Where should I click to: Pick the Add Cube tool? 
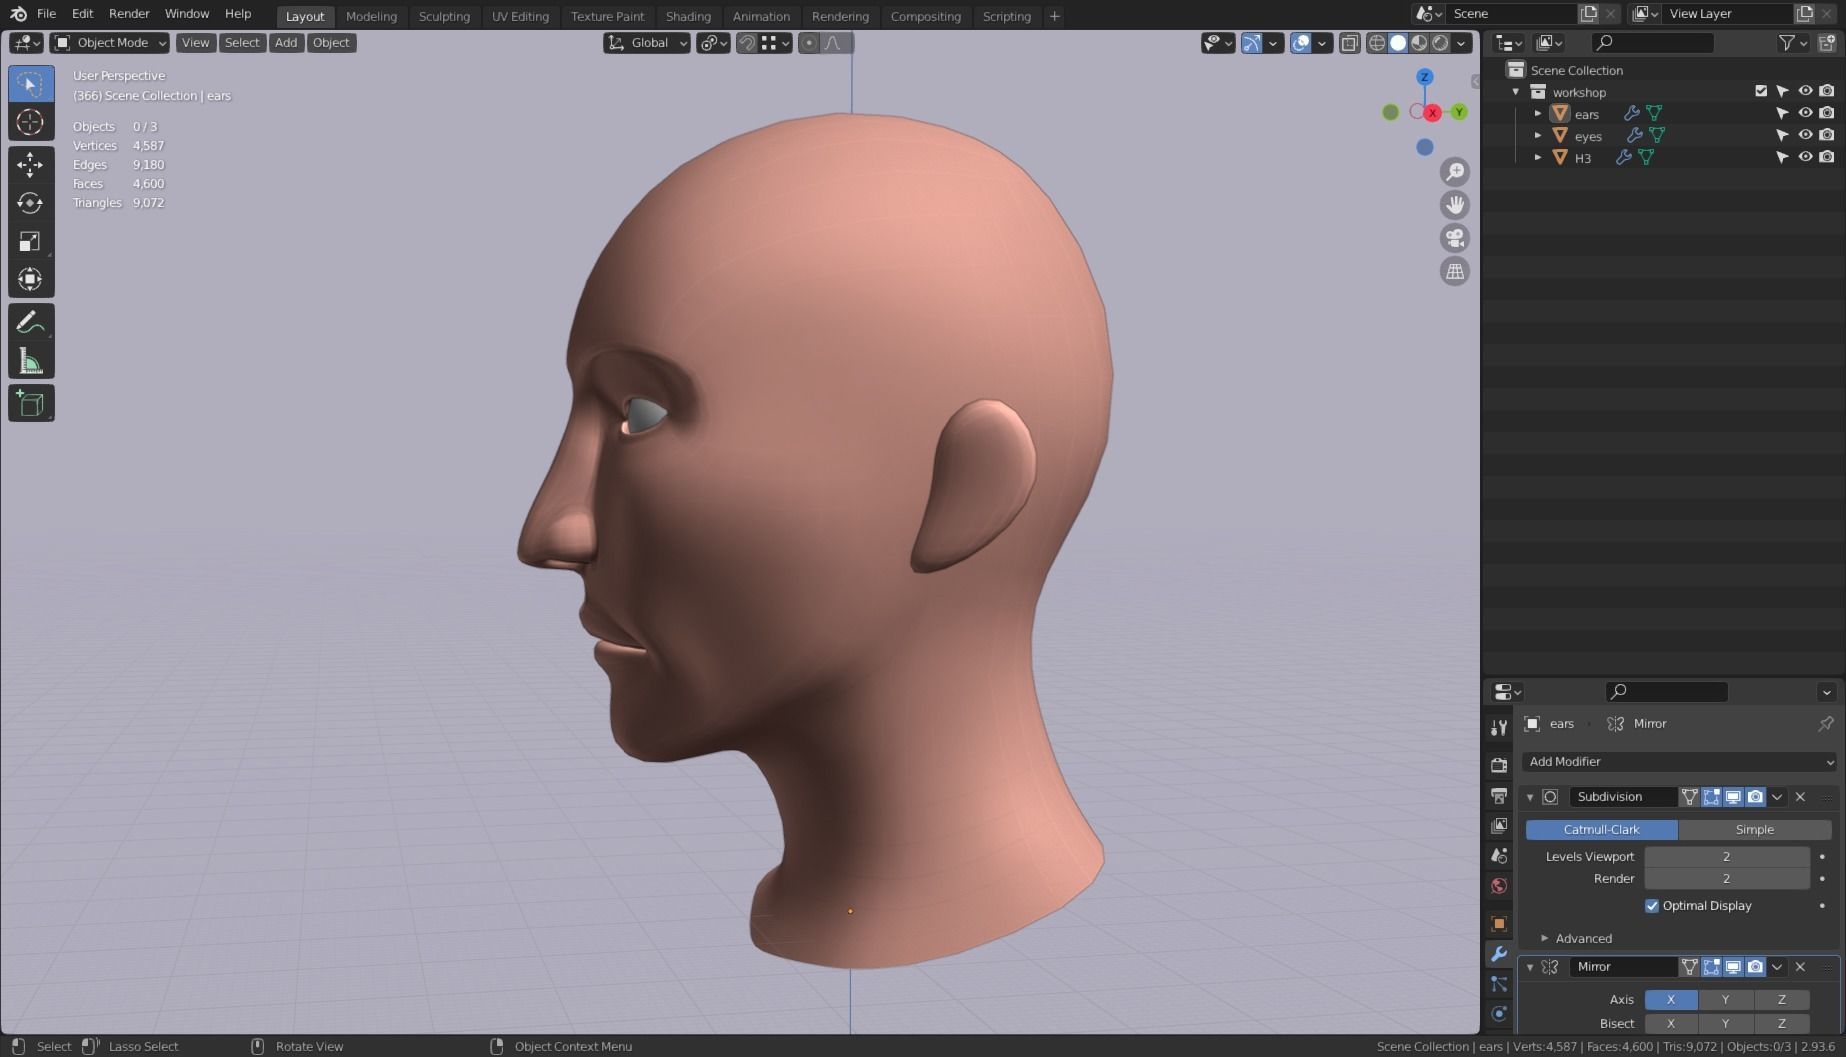[x=31, y=403]
